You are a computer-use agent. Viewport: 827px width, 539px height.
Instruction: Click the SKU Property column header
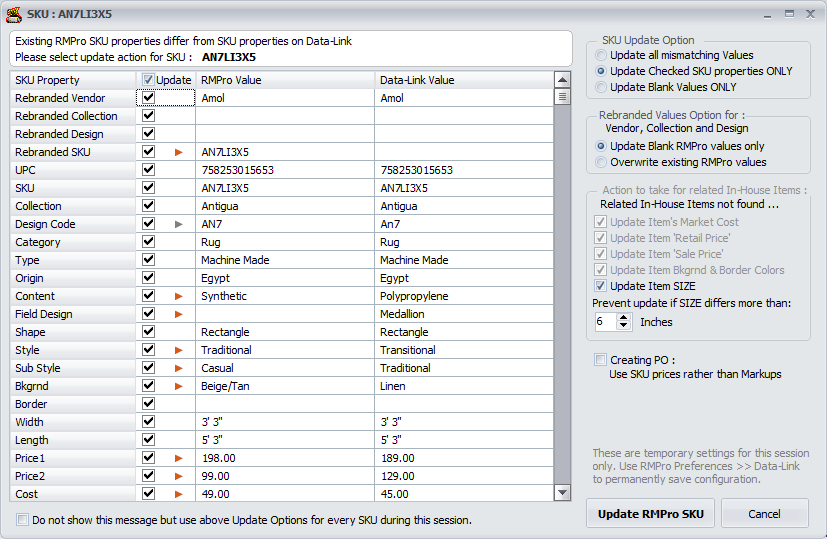point(73,80)
